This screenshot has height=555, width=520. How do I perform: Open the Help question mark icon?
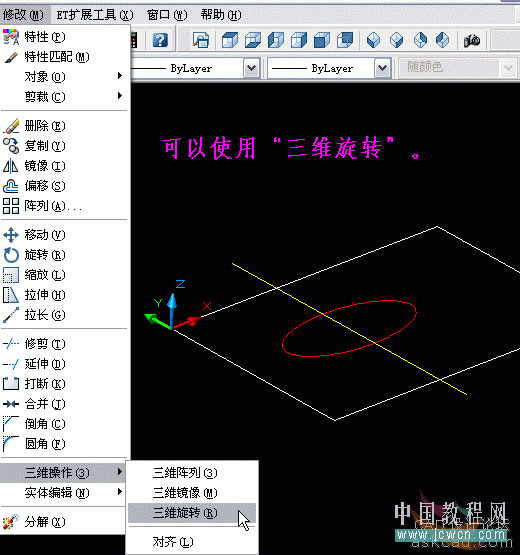click(160, 40)
